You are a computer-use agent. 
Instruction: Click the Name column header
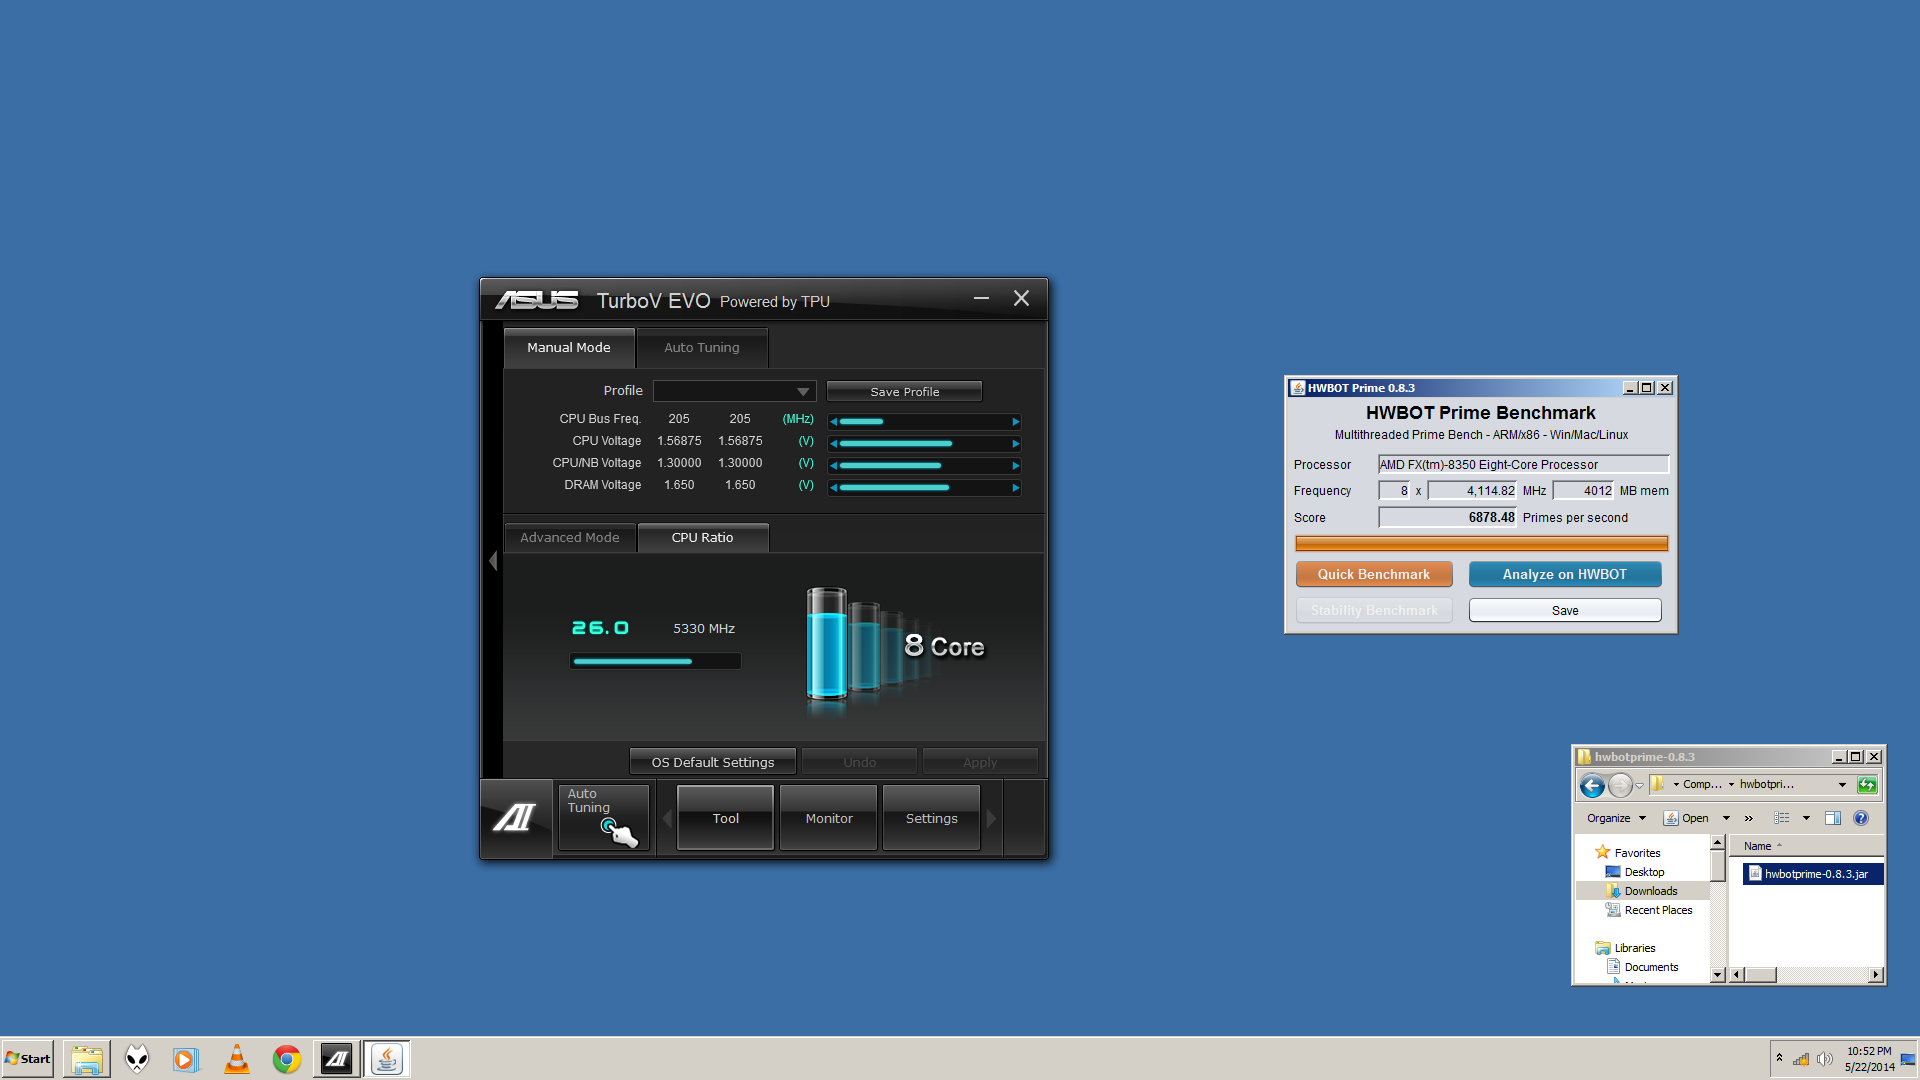coord(1806,846)
